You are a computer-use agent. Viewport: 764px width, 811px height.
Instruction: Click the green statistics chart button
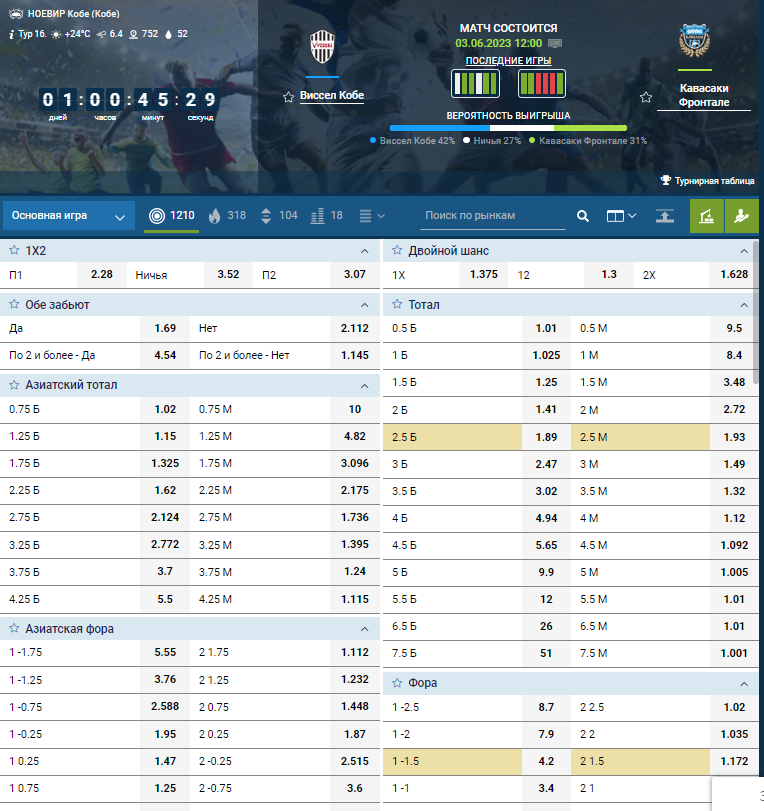(707, 216)
